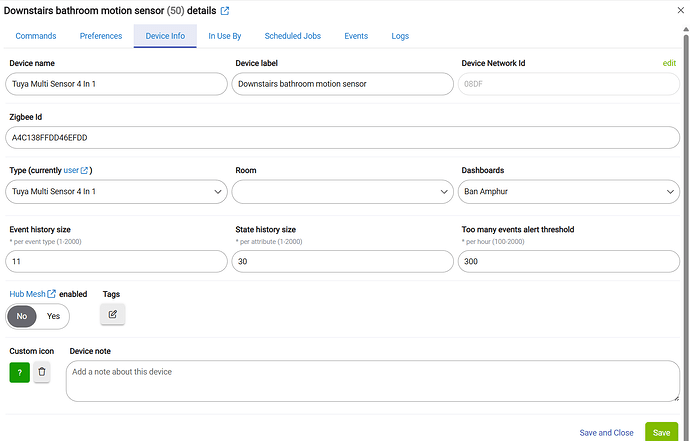Open device details external link icon
The width and height of the screenshot is (690, 441).
(225, 11)
